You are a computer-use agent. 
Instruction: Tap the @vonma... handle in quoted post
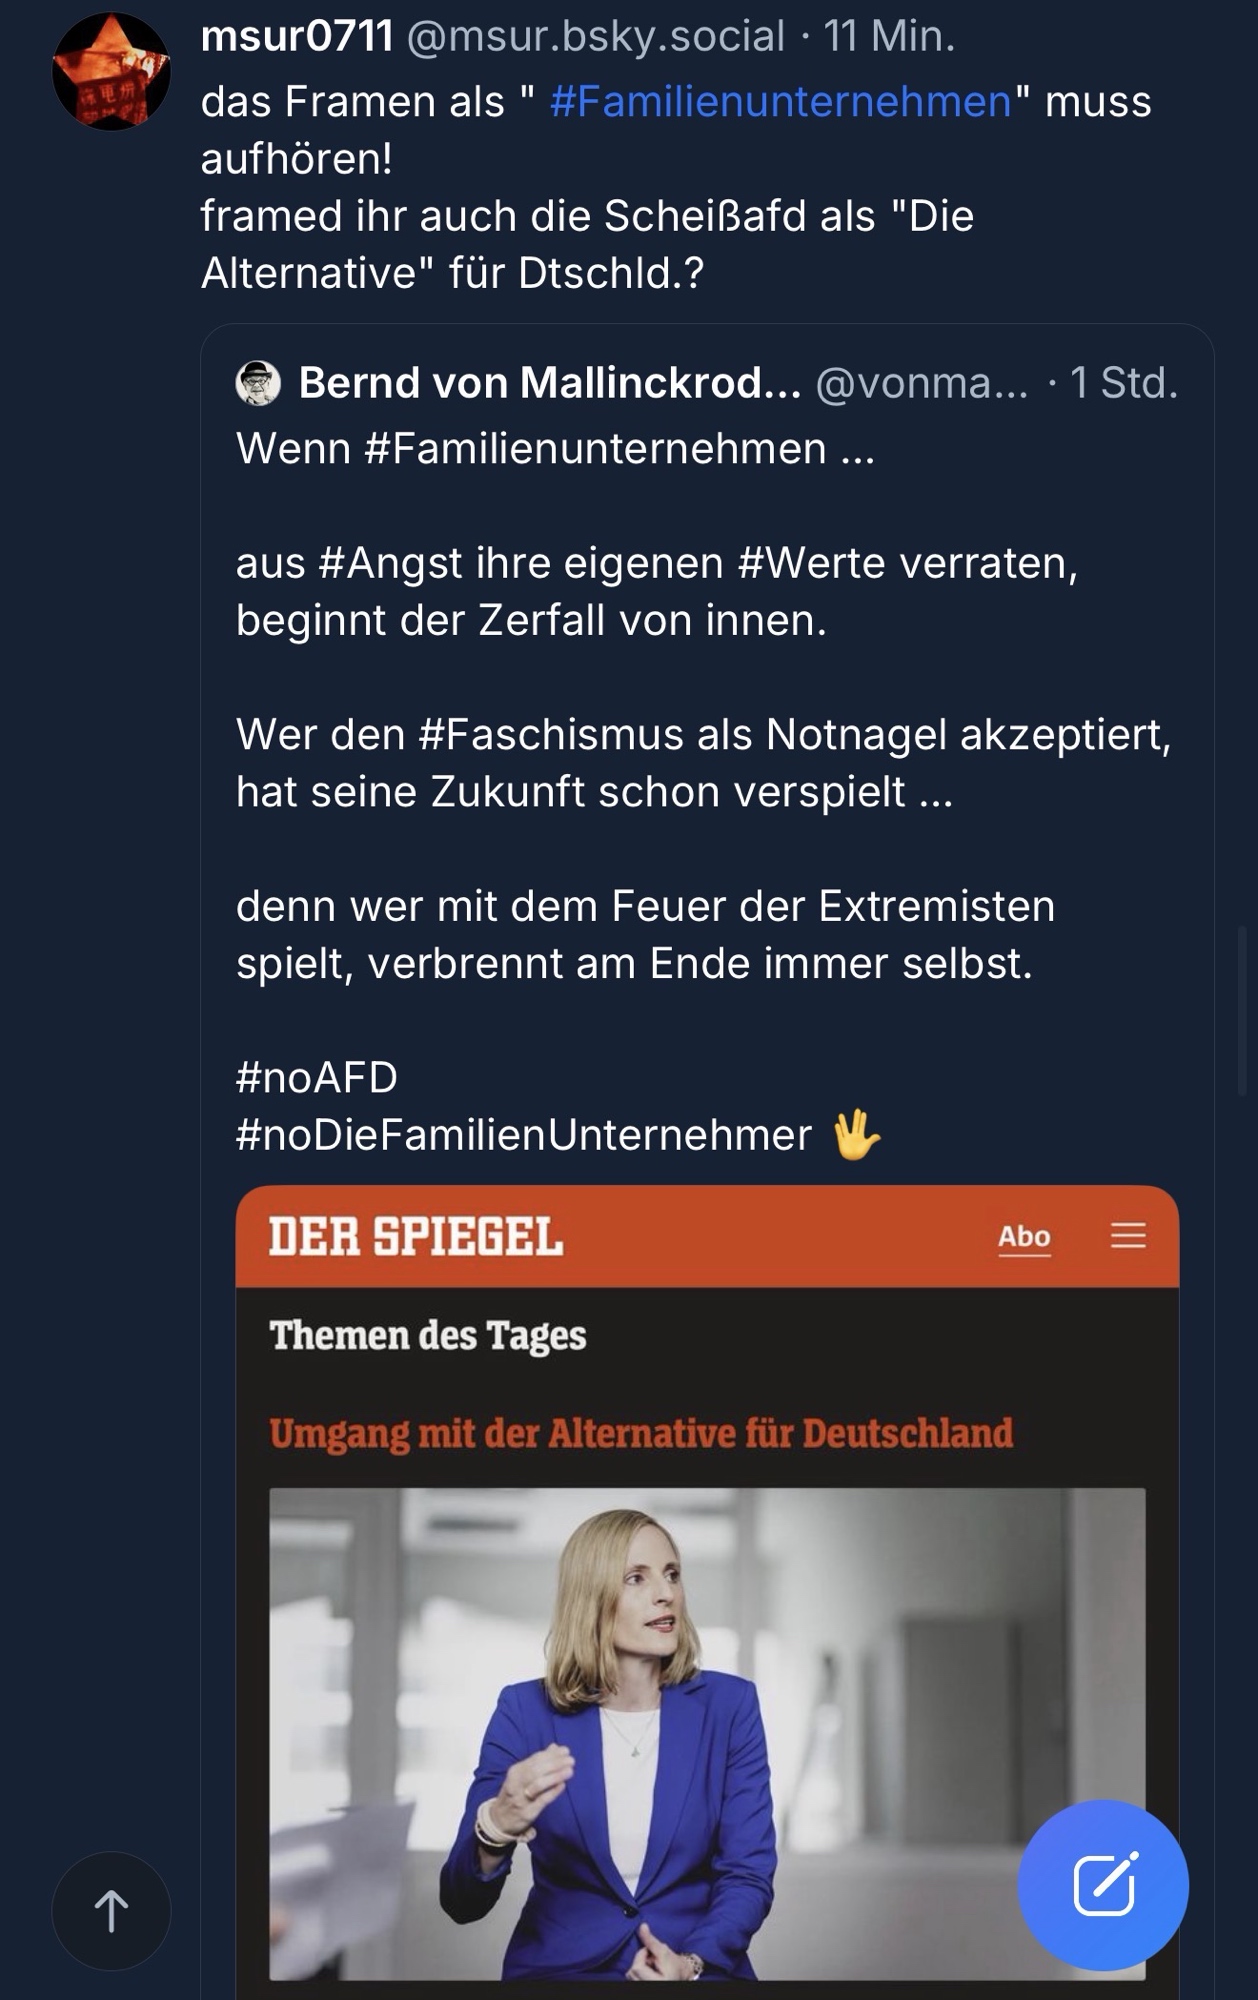point(921,383)
